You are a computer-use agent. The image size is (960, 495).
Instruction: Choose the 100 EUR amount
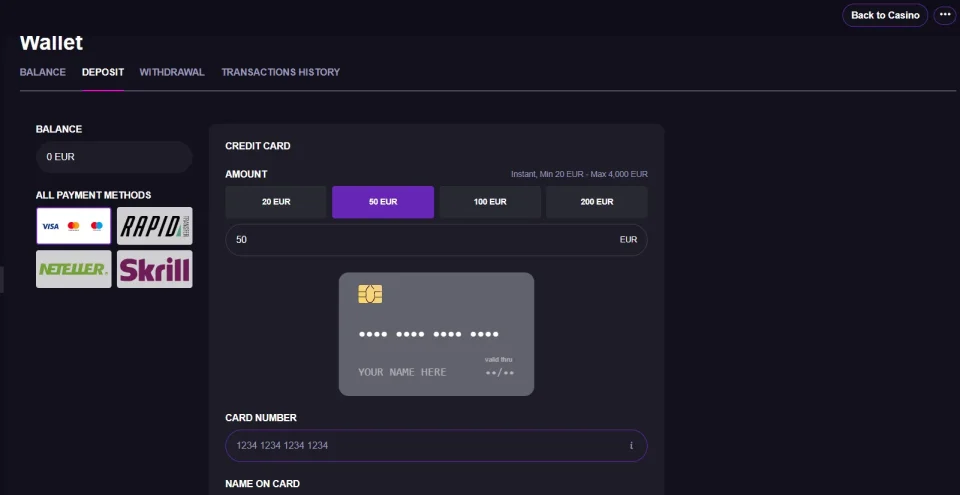pyautogui.click(x=490, y=202)
